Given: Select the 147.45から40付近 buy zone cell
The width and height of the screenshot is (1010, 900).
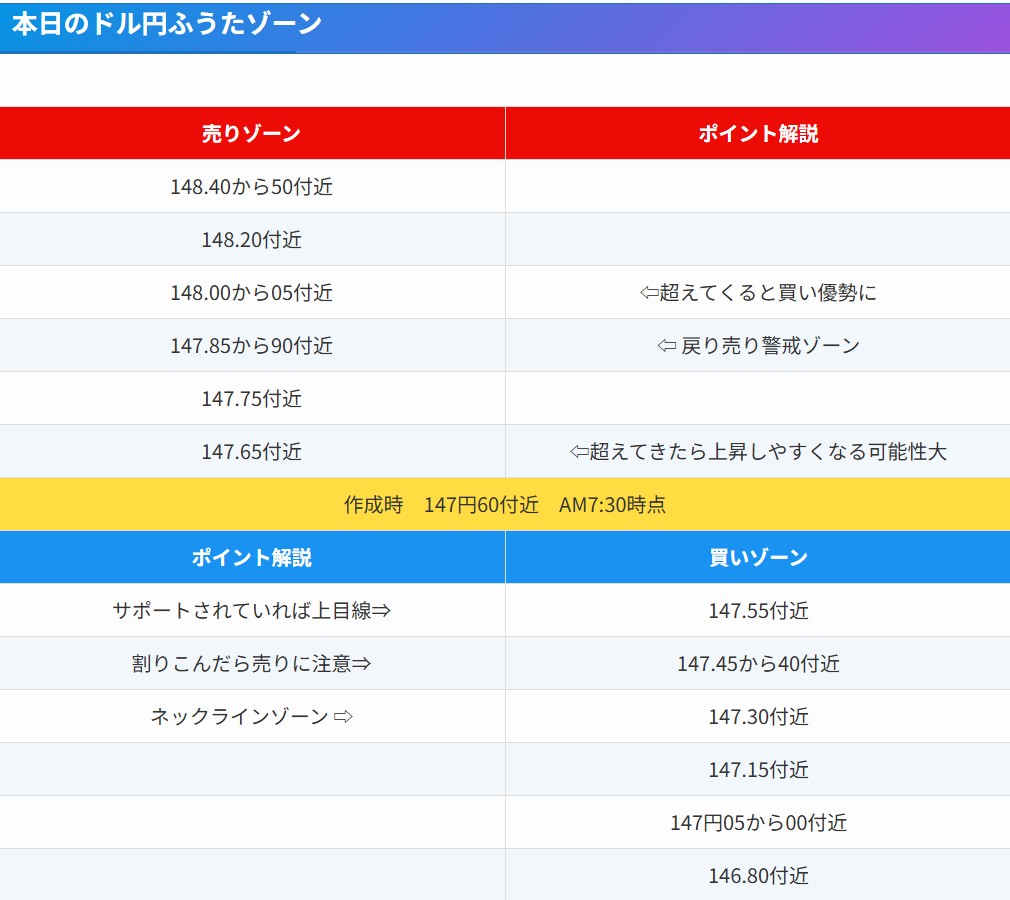Looking at the screenshot, I should [757, 663].
